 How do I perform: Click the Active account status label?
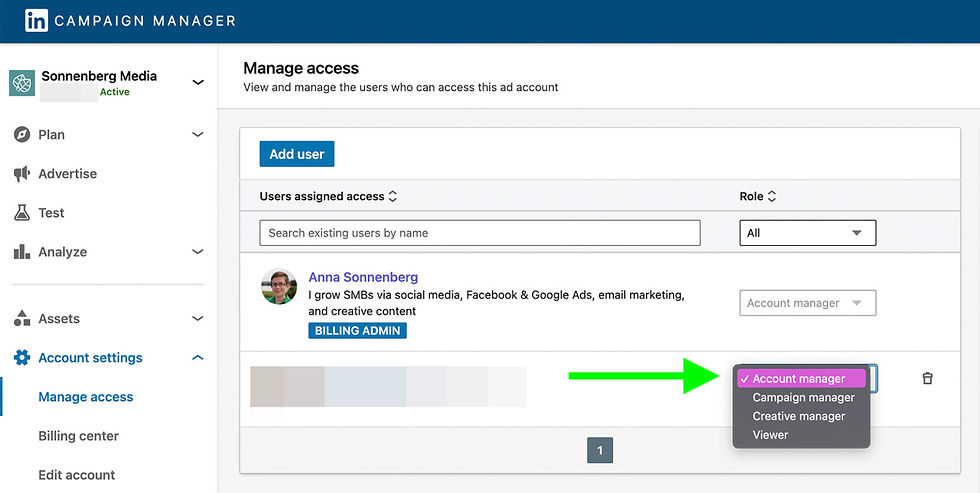114,92
